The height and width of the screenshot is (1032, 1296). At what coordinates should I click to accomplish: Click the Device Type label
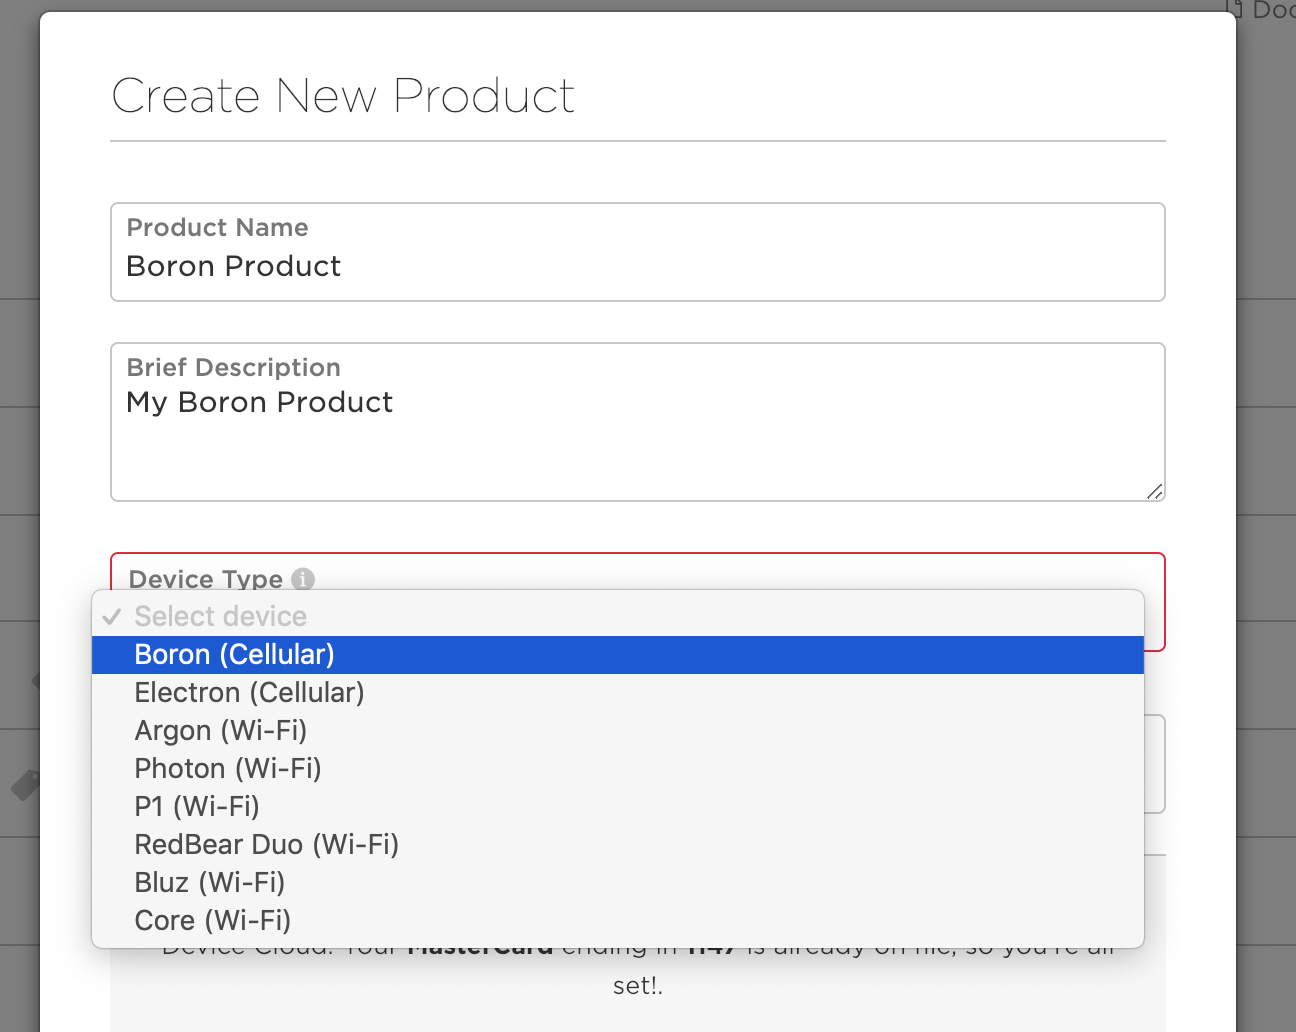(x=205, y=579)
